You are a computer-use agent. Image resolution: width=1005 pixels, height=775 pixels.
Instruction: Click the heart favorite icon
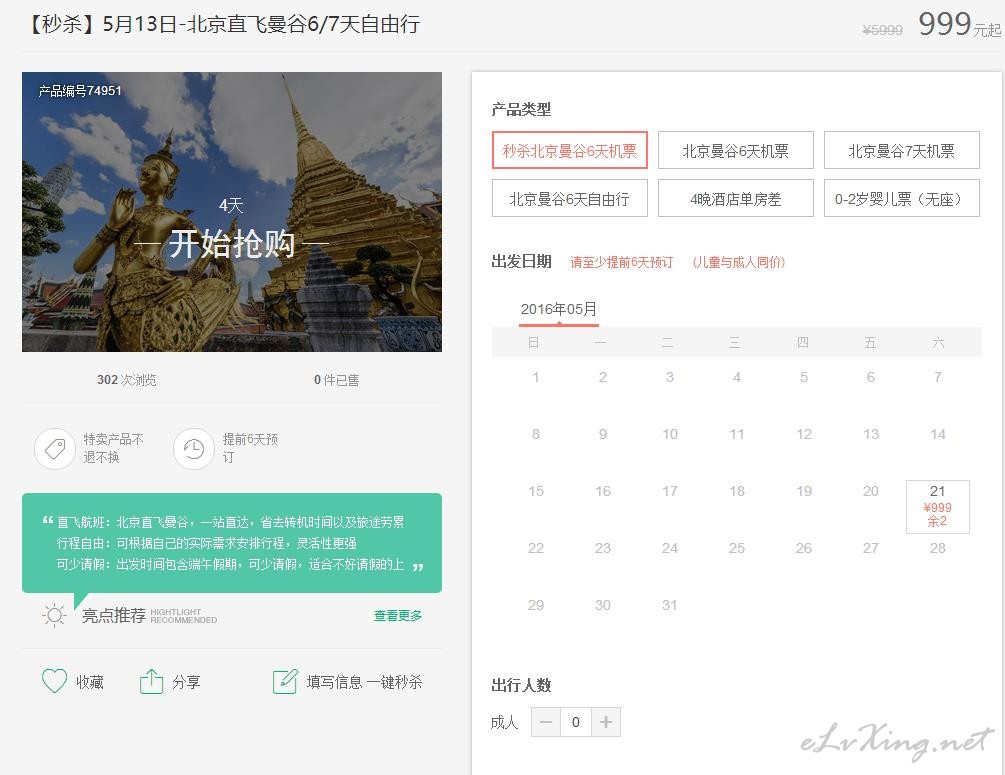(x=54, y=681)
